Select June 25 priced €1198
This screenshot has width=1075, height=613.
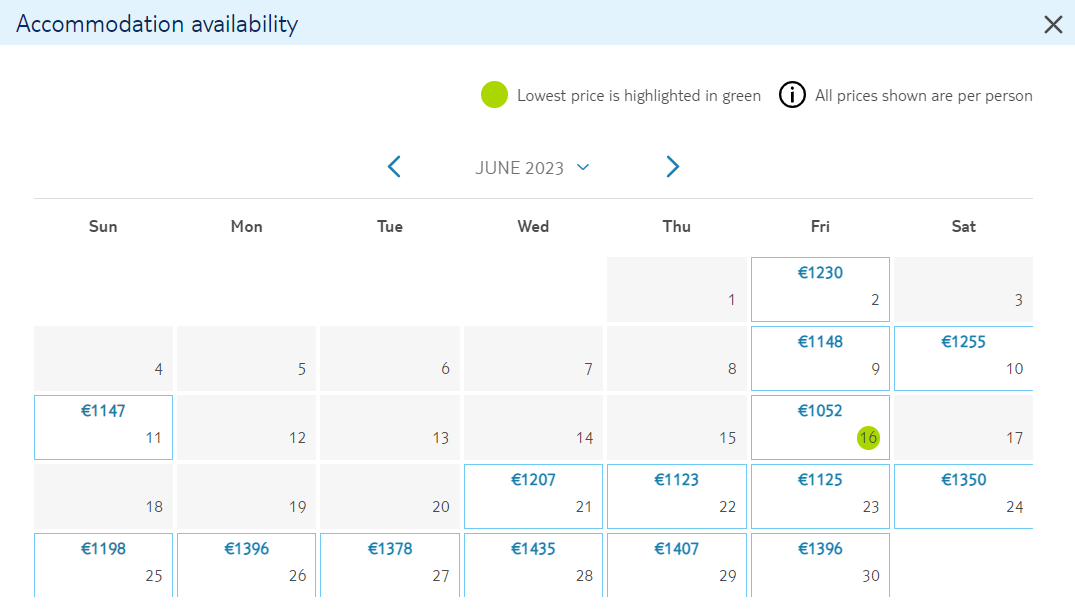(103, 565)
